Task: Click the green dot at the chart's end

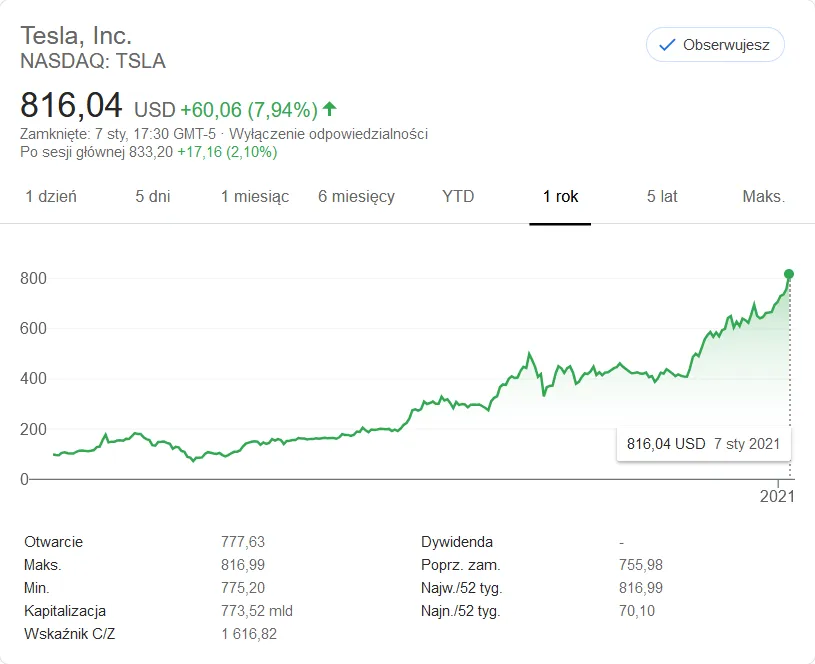Action: (x=788, y=274)
